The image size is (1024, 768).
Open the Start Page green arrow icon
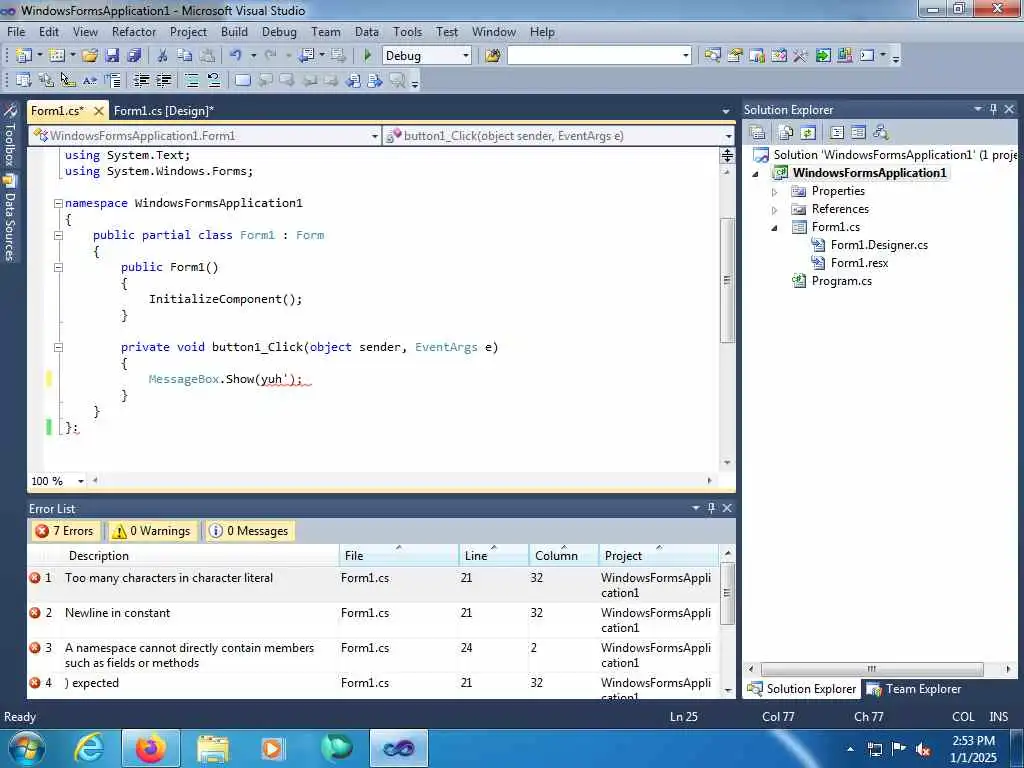point(823,56)
